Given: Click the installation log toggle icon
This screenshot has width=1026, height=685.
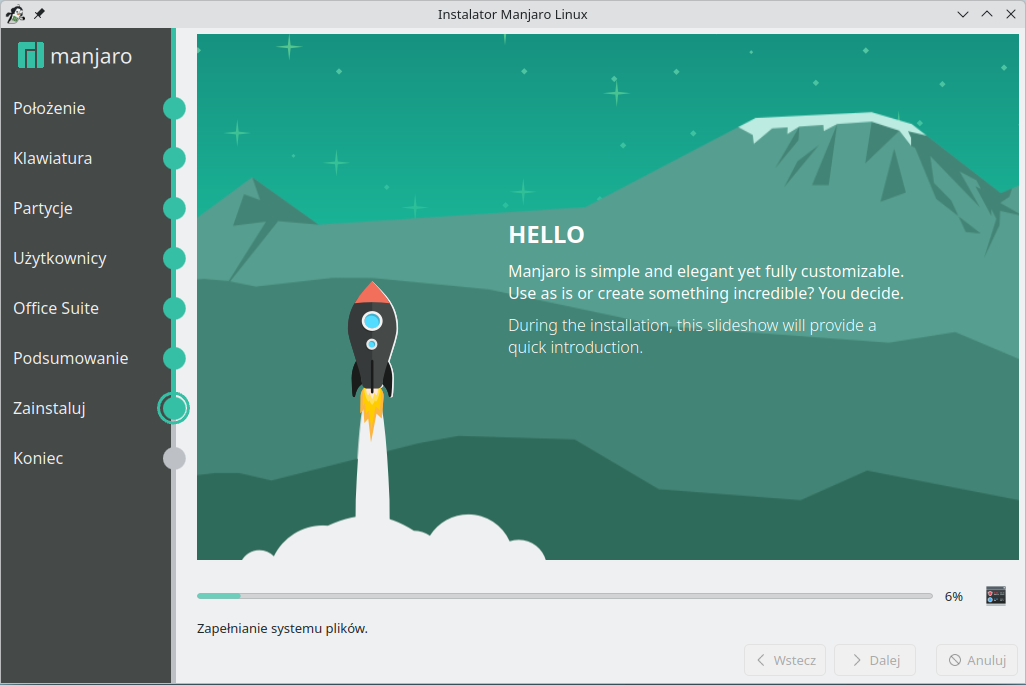Looking at the screenshot, I should (995, 596).
